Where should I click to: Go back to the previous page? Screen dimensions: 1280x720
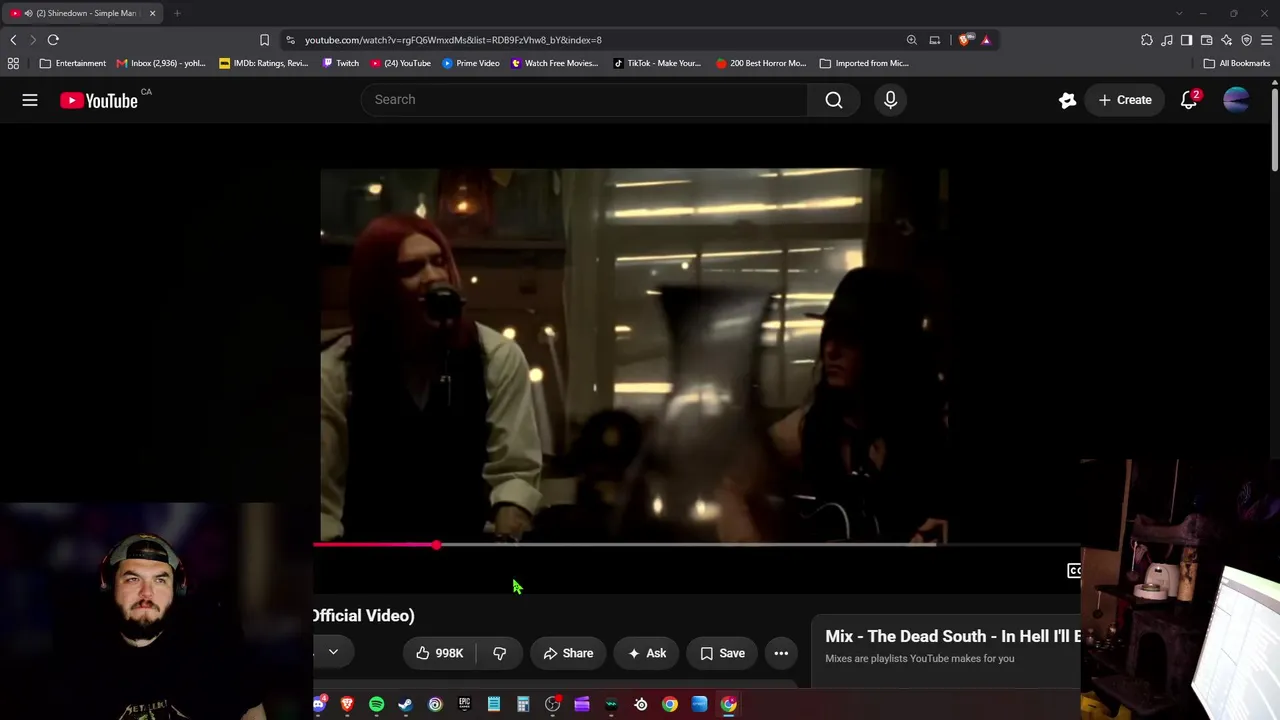[13, 40]
